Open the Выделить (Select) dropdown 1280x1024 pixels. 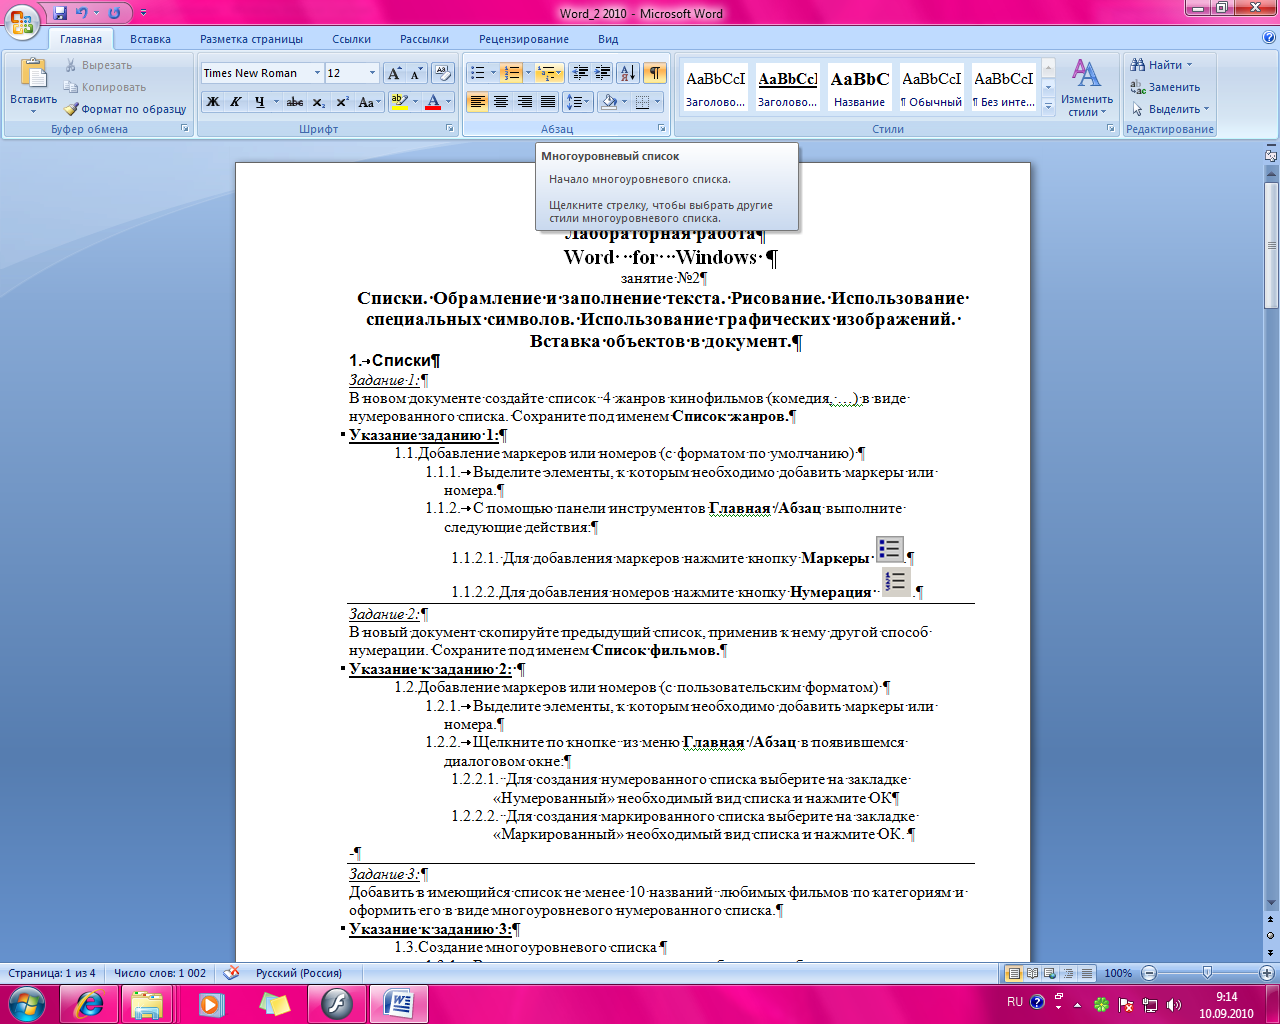click(1171, 109)
